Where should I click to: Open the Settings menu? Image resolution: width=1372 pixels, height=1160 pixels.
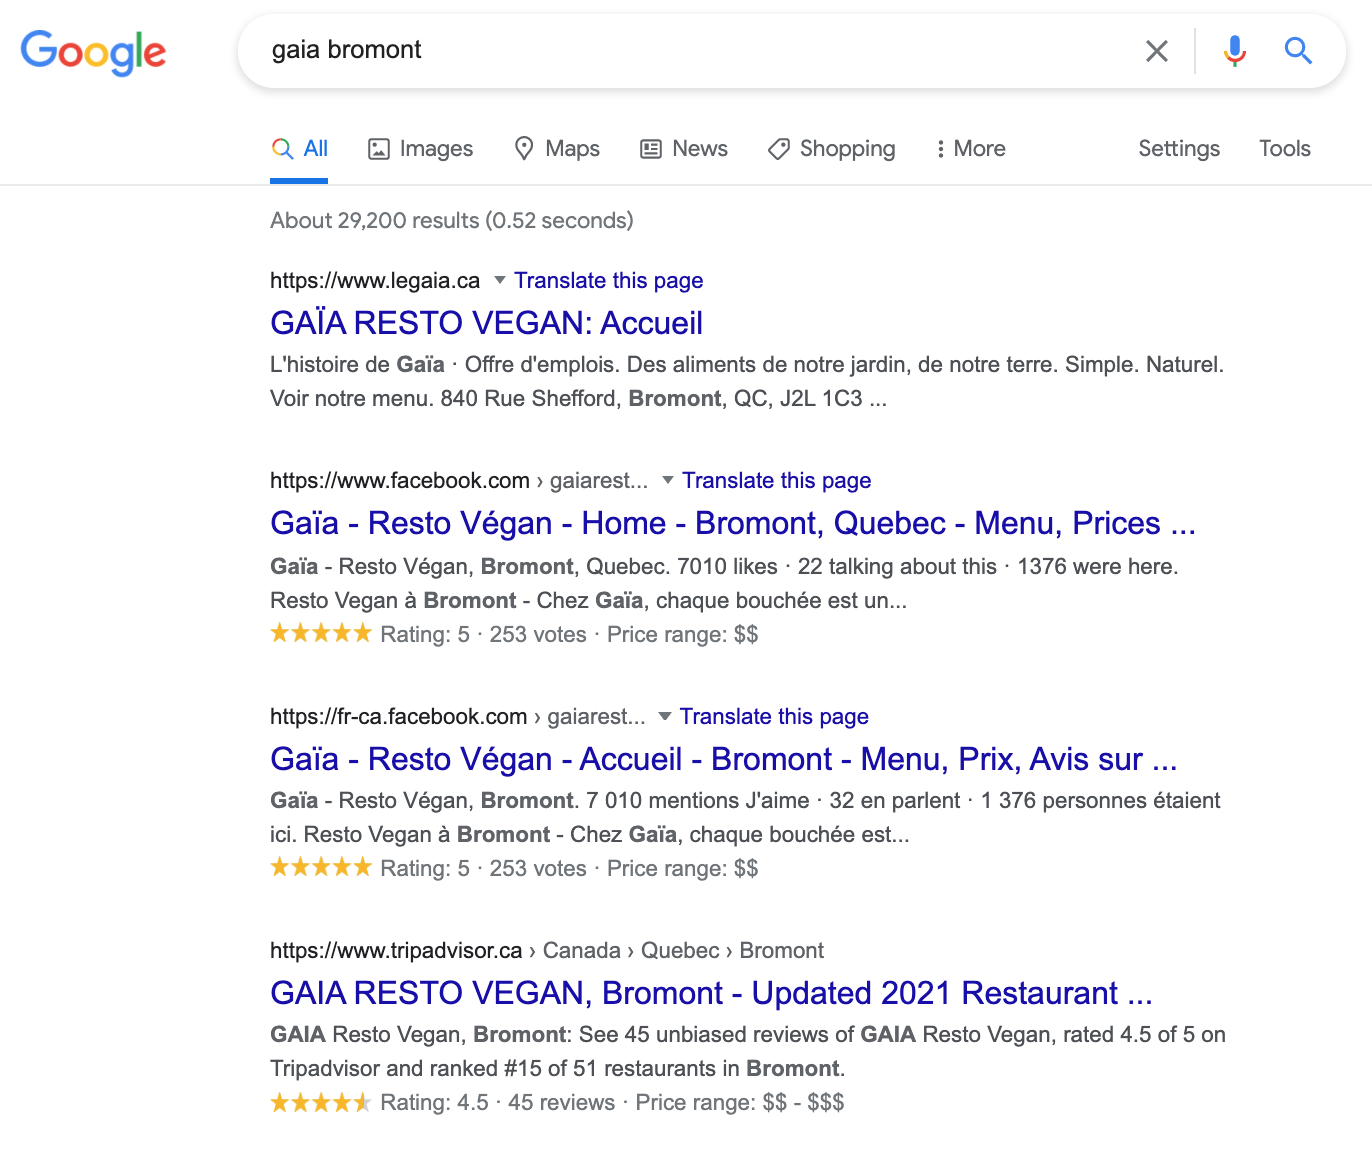[1178, 148]
